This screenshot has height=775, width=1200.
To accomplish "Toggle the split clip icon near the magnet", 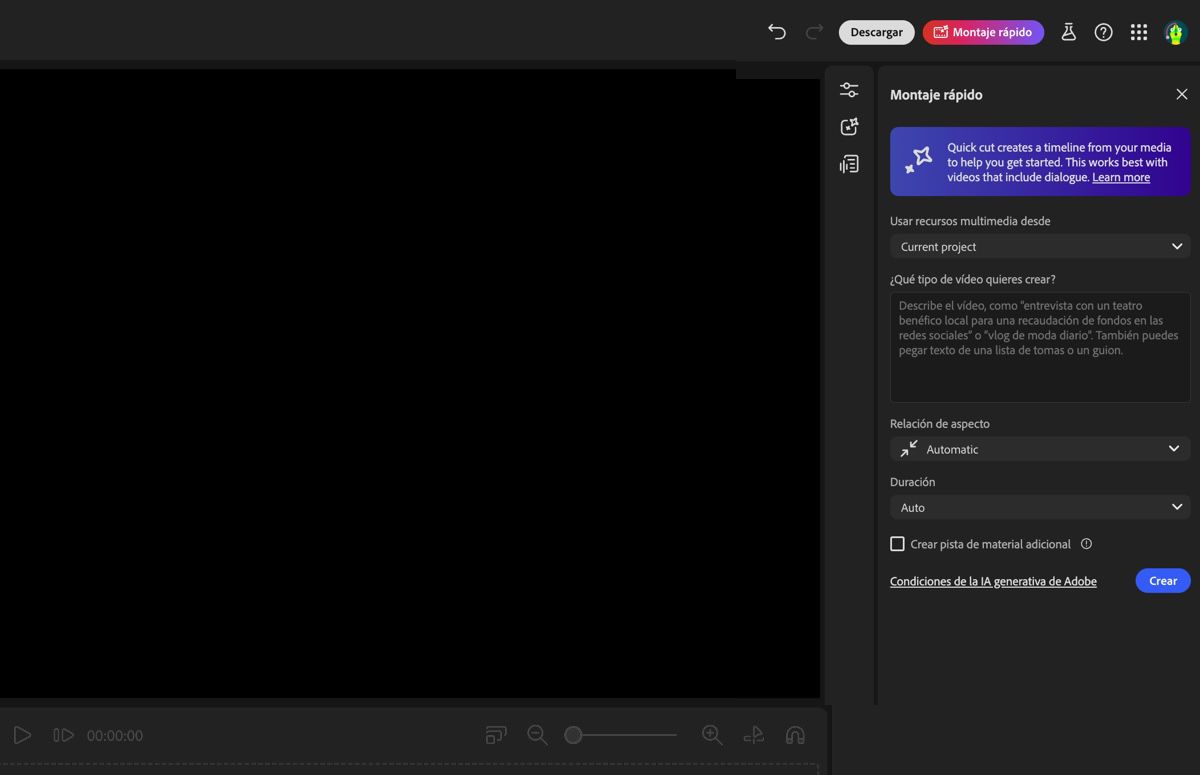I will 753,734.
